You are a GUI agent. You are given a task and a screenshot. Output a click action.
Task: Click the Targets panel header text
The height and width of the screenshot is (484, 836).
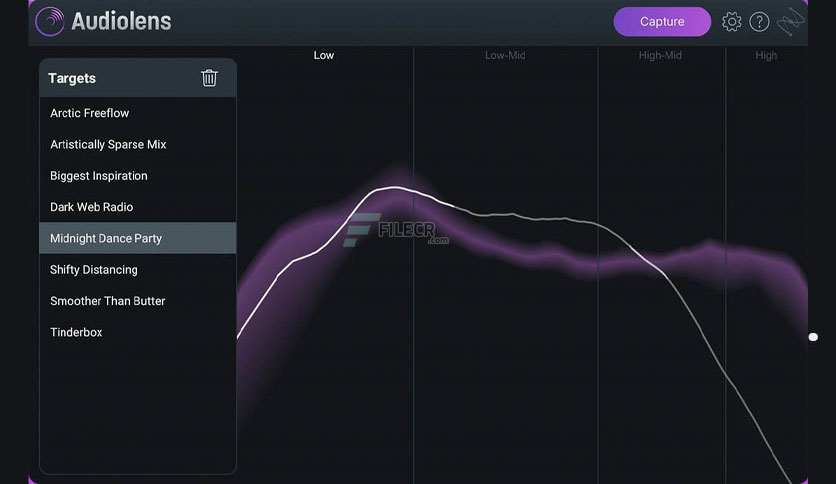72,78
